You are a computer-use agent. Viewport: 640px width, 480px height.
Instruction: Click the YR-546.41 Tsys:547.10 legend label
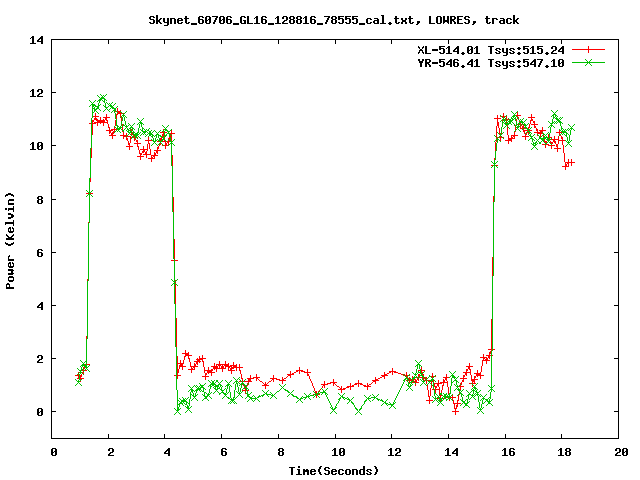pos(491,63)
